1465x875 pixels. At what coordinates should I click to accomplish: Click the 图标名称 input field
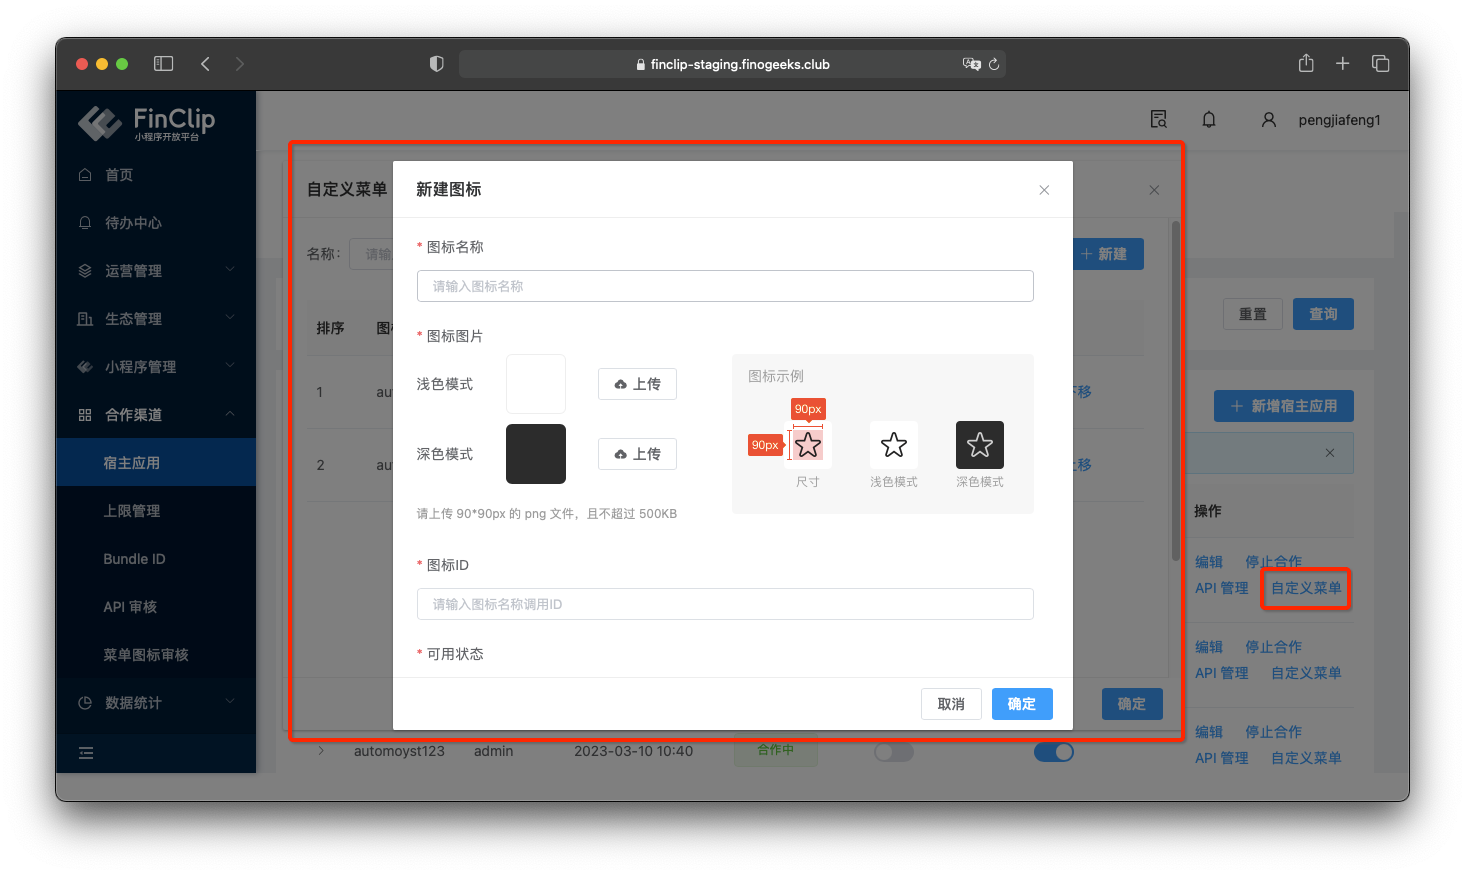[725, 286]
